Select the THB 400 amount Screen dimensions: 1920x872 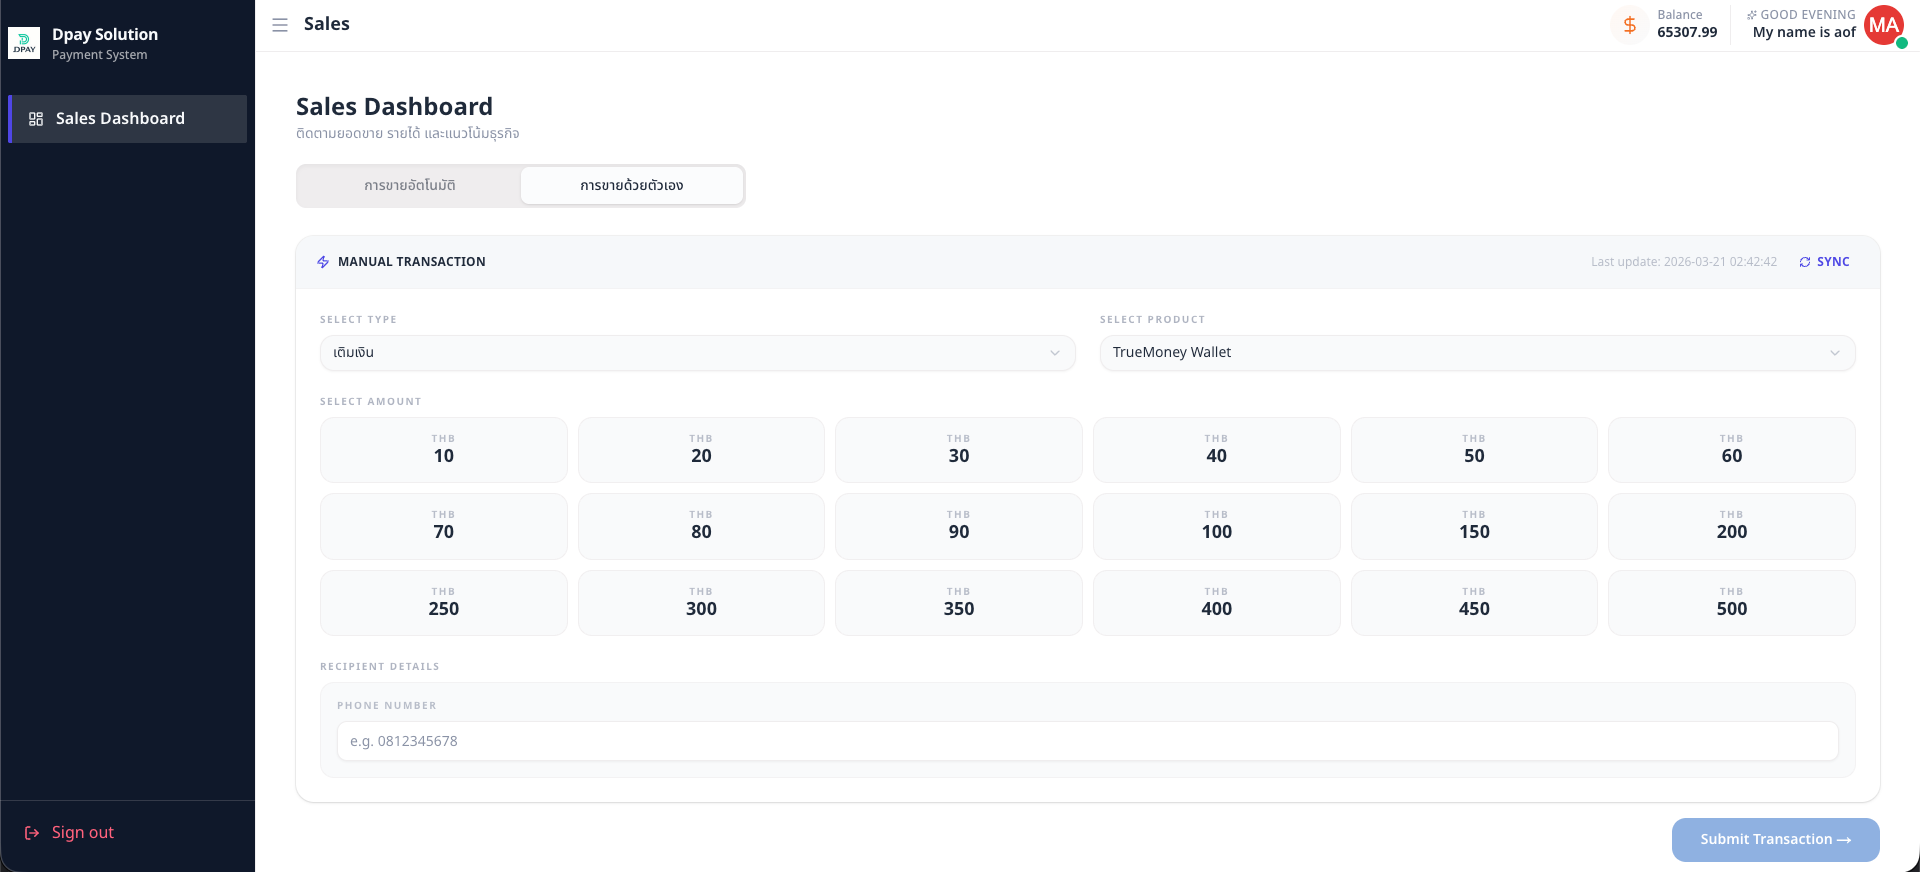click(x=1216, y=603)
